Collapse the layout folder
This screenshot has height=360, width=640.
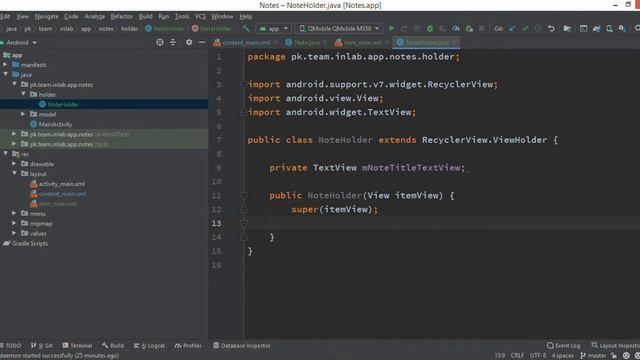(14, 174)
